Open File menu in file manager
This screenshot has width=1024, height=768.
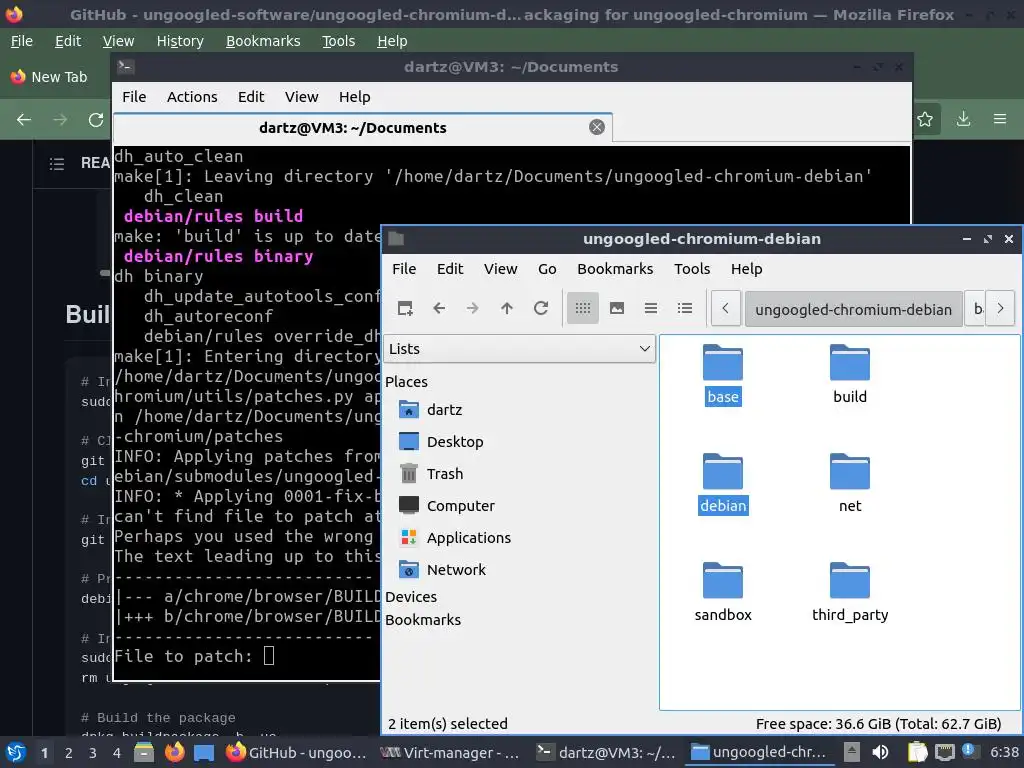point(404,269)
